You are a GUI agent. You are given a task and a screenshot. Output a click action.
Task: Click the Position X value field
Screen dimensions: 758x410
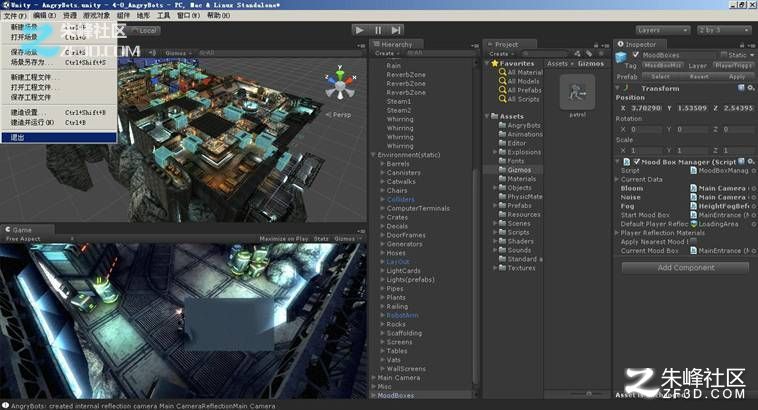pos(646,108)
